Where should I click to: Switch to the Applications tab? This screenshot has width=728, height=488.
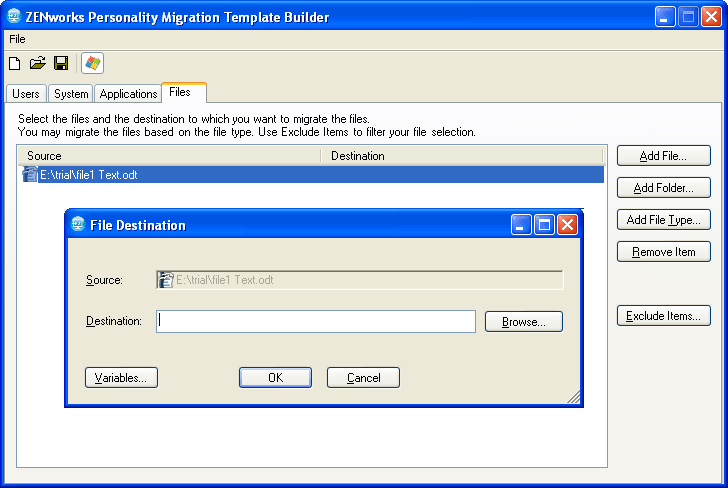click(128, 94)
